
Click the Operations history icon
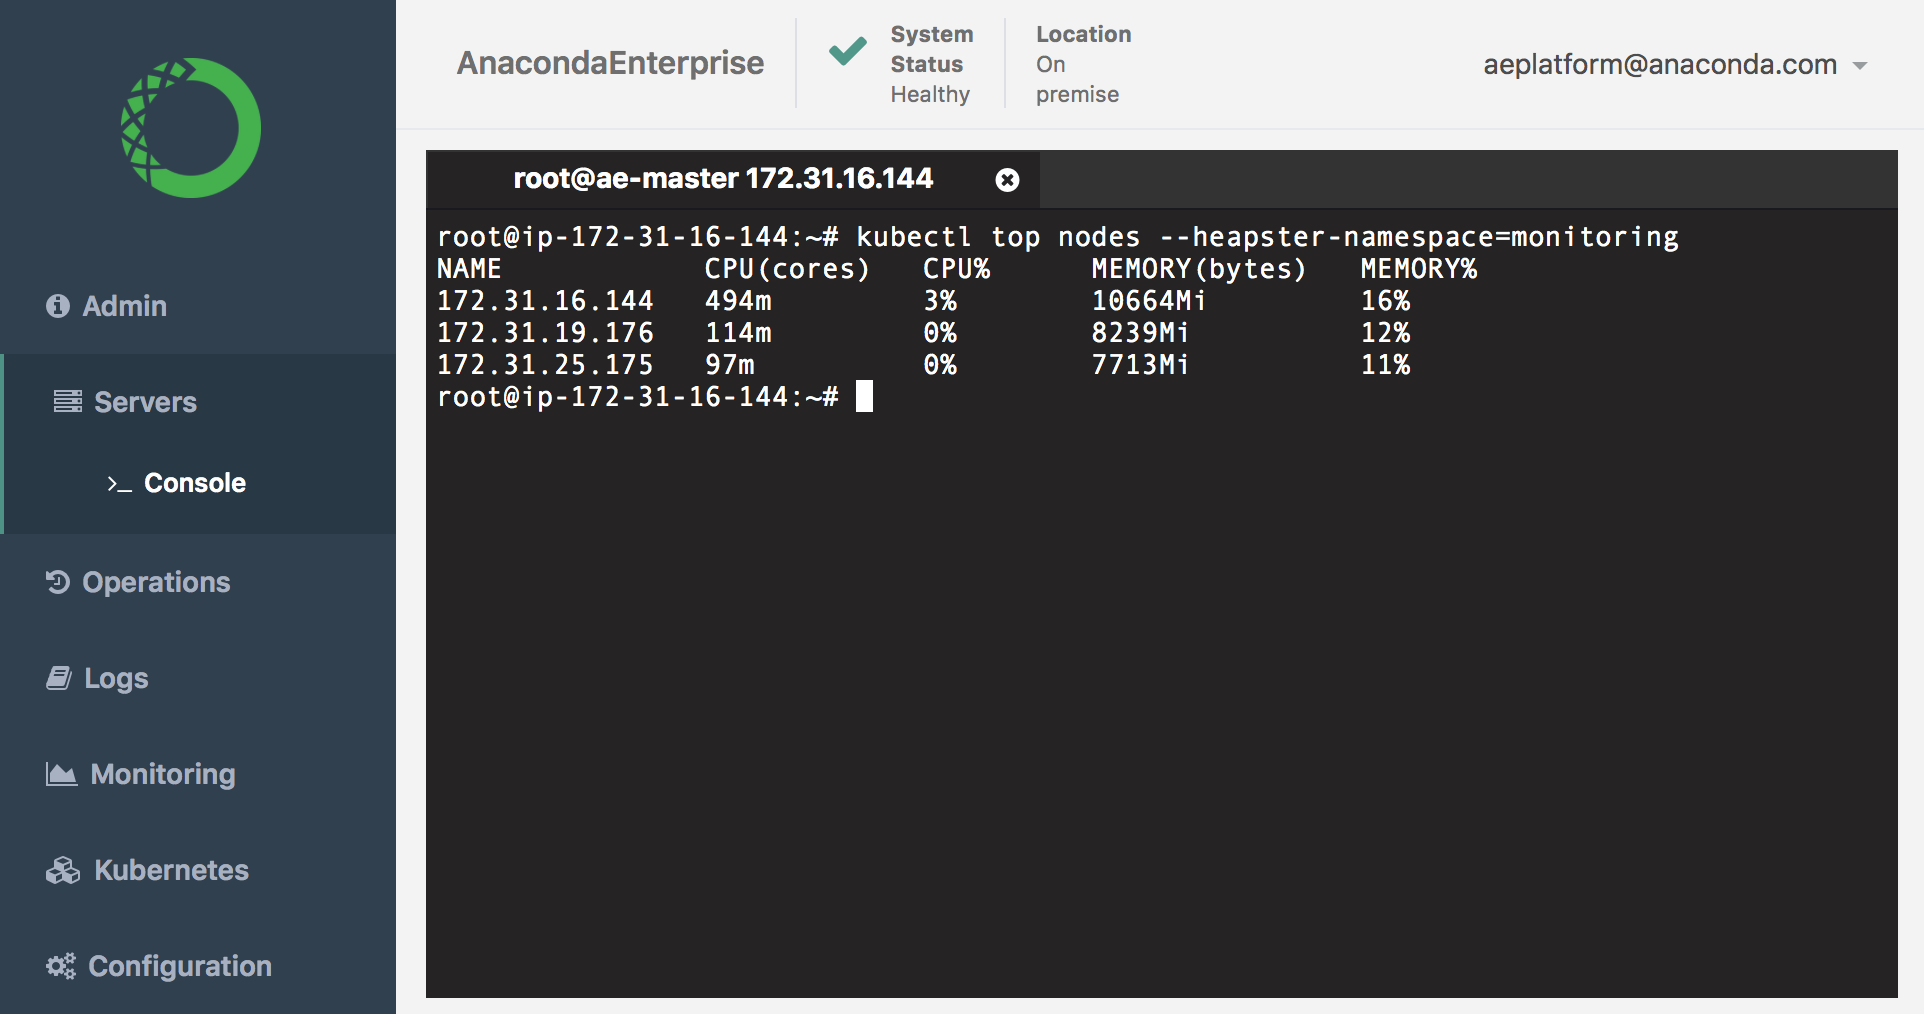coord(58,582)
